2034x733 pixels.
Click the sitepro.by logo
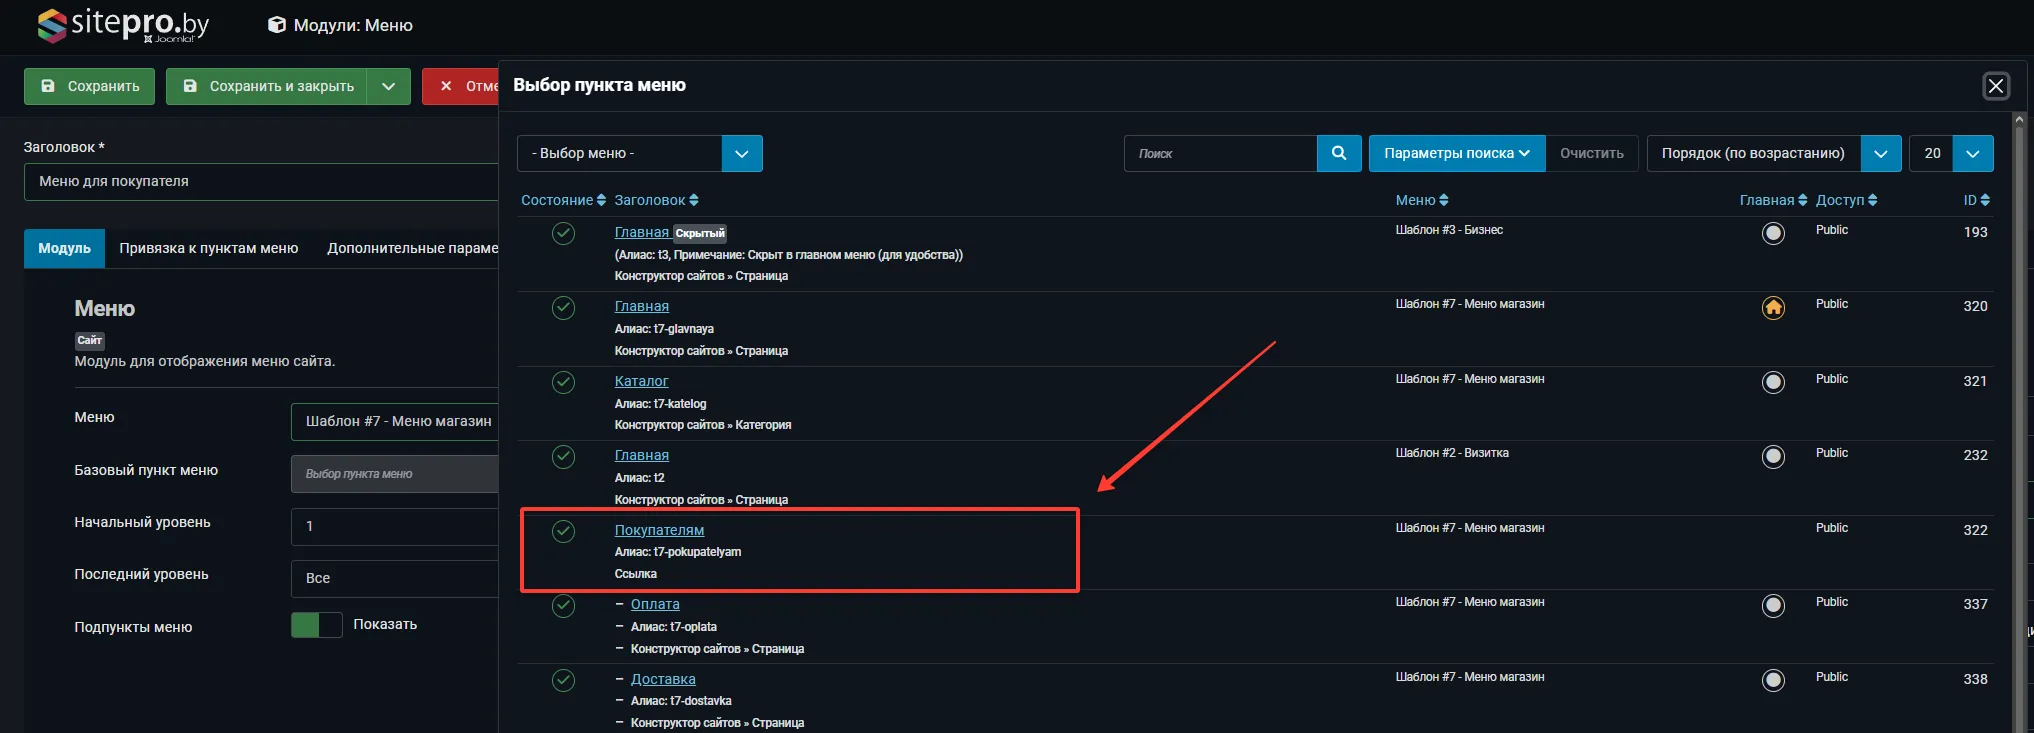click(122, 25)
